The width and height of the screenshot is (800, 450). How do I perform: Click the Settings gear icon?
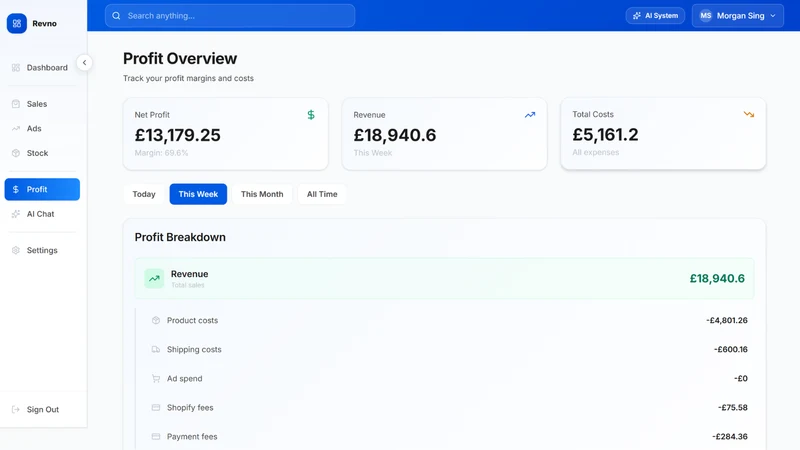[x=16, y=250]
